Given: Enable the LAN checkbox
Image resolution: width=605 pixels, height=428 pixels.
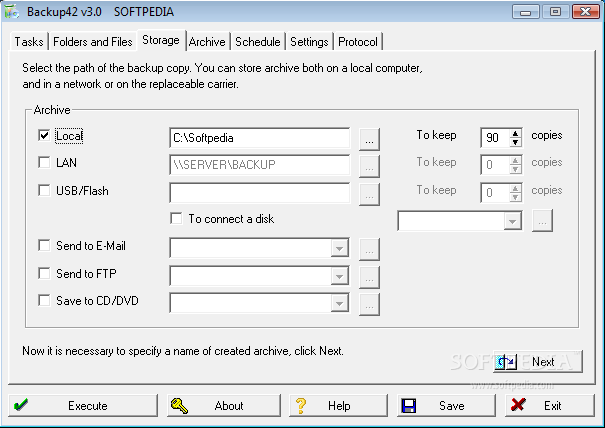Looking at the screenshot, I should (44, 162).
